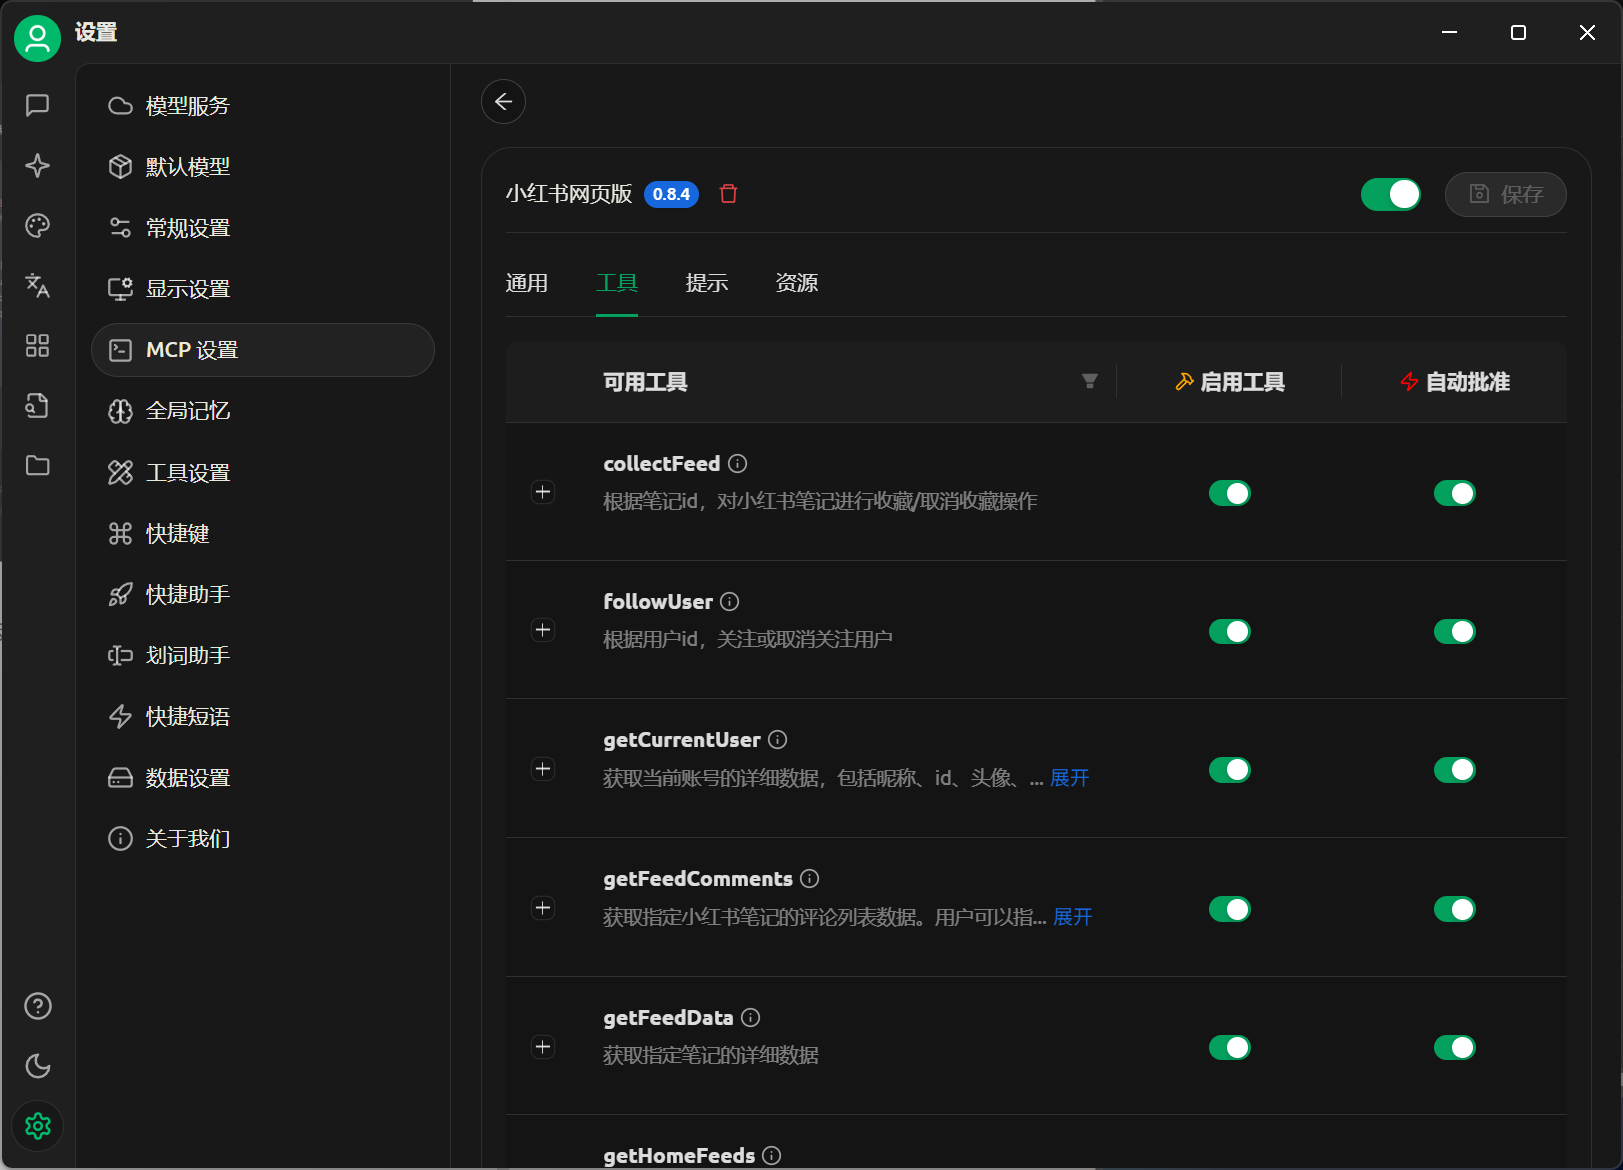Toggle the 小红书网页版 server switch
The image size is (1623, 1170).
click(1391, 194)
